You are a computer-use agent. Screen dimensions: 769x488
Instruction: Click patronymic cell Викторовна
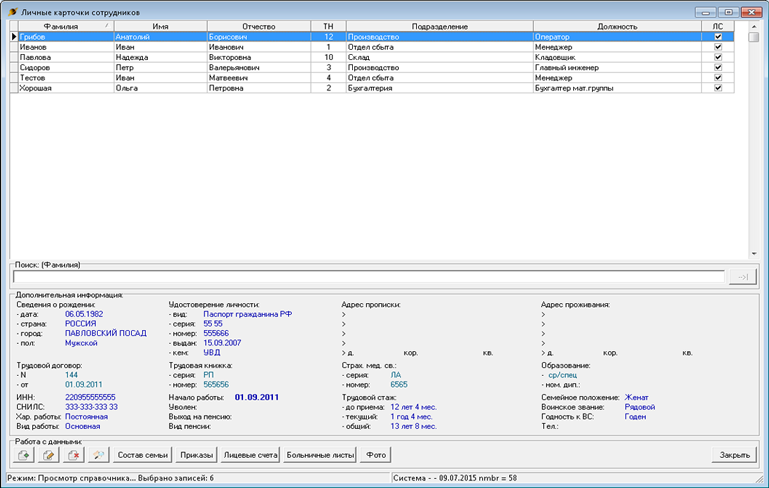click(259, 57)
